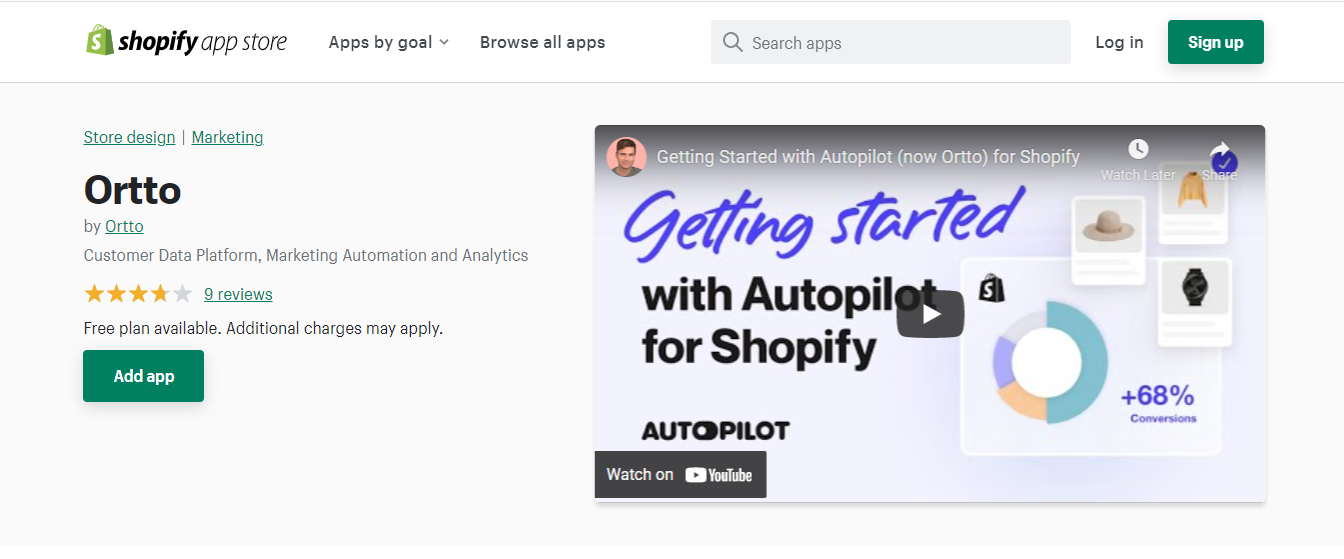The width and height of the screenshot is (1344, 559).
Task: Expand the Apps by goal dropdown
Action: click(x=389, y=42)
